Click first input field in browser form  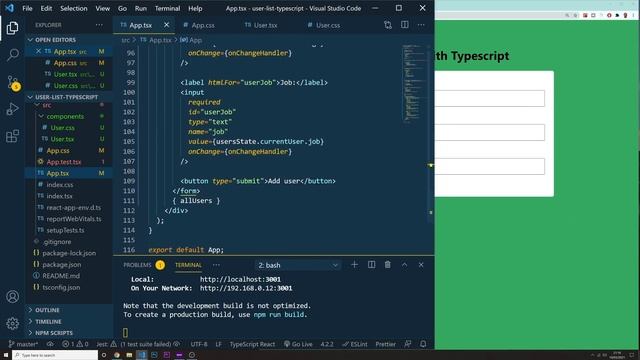click(x=489, y=98)
